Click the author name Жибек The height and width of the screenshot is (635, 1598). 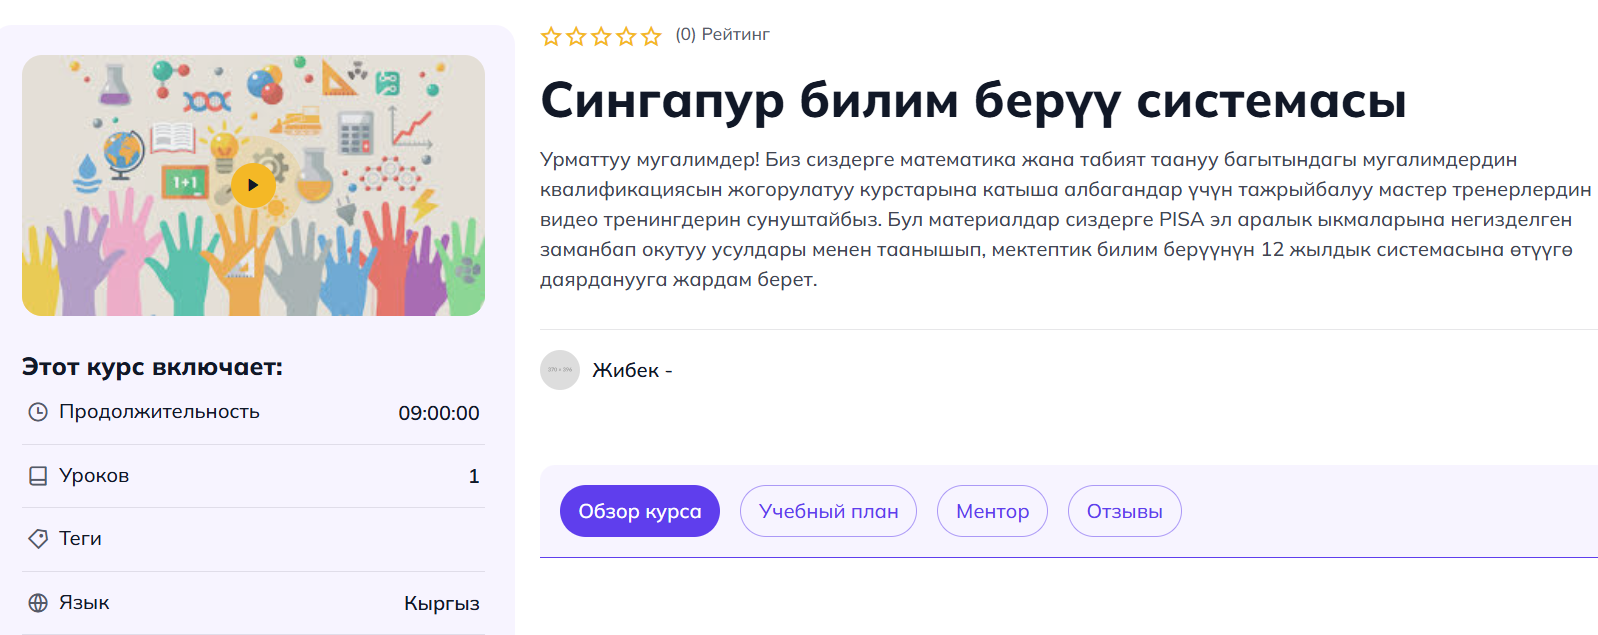pos(626,370)
